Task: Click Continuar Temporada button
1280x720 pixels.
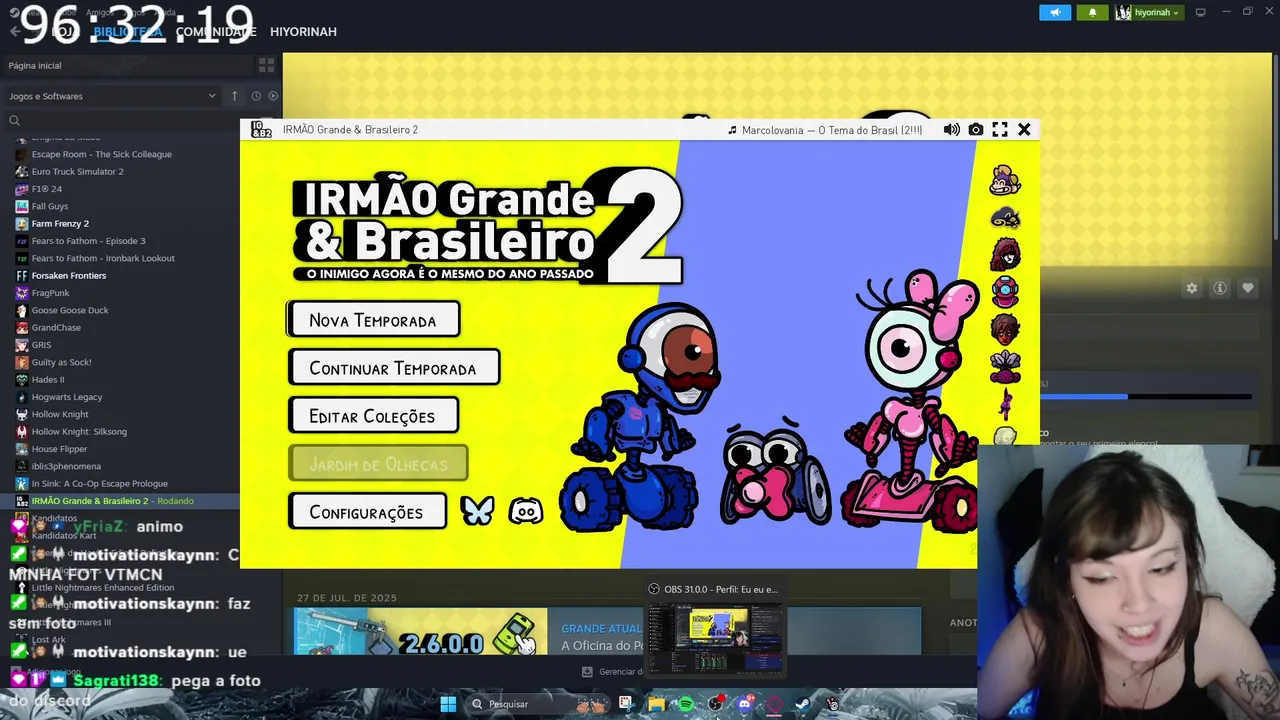Action: [x=393, y=368]
